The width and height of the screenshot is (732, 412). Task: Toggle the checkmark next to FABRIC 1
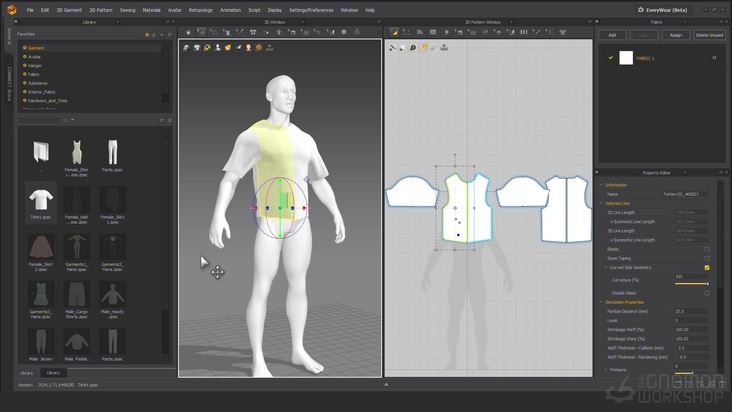610,58
